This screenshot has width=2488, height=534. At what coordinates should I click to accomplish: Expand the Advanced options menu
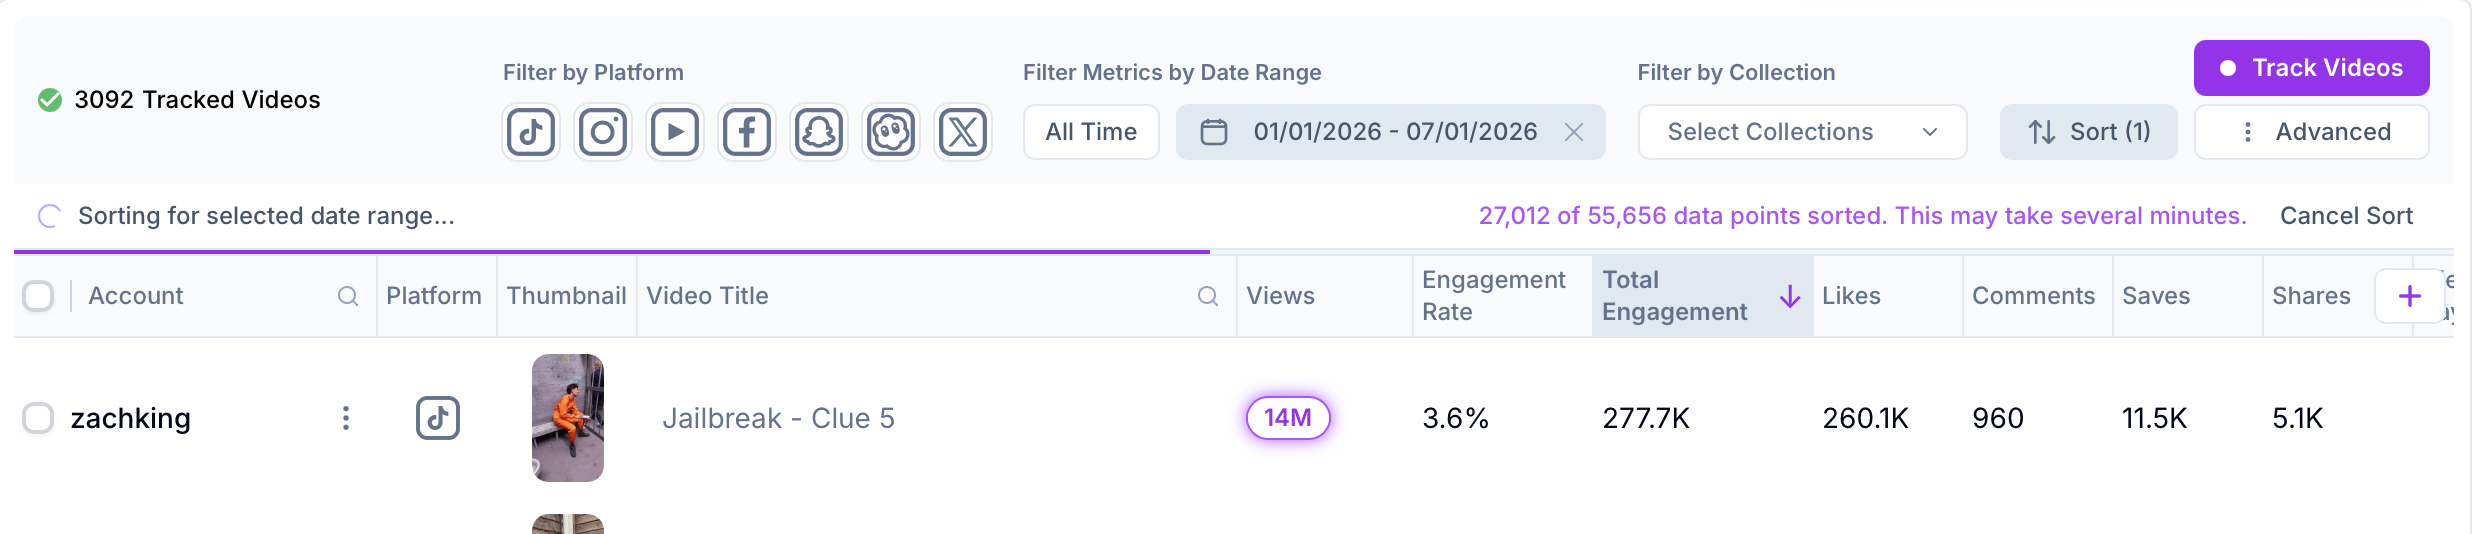(2311, 132)
